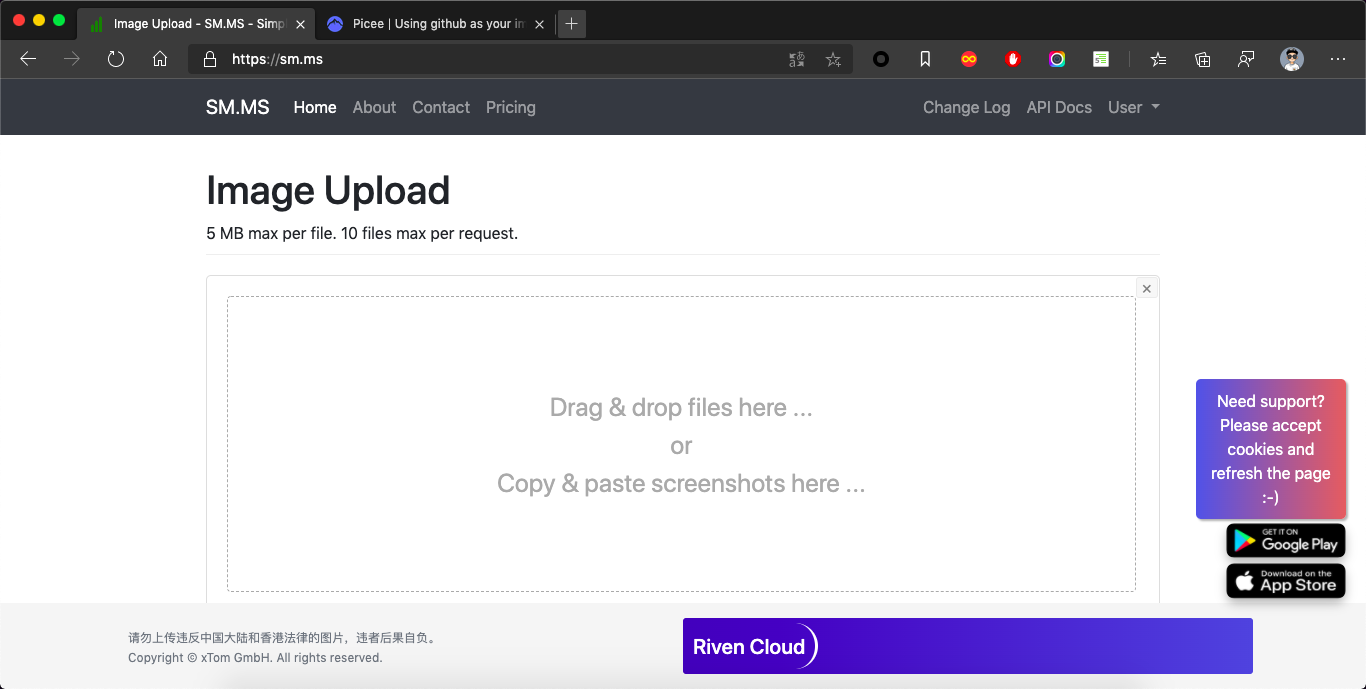The height and width of the screenshot is (689, 1366).
Task: Select the Image Upload - SM.MS tab
Action: tap(196, 24)
